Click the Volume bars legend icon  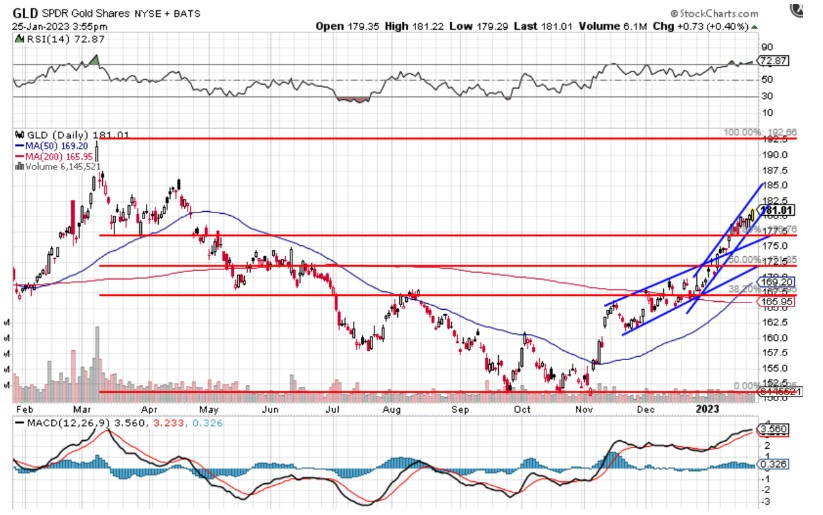pyautogui.click(x=18, y=167)
